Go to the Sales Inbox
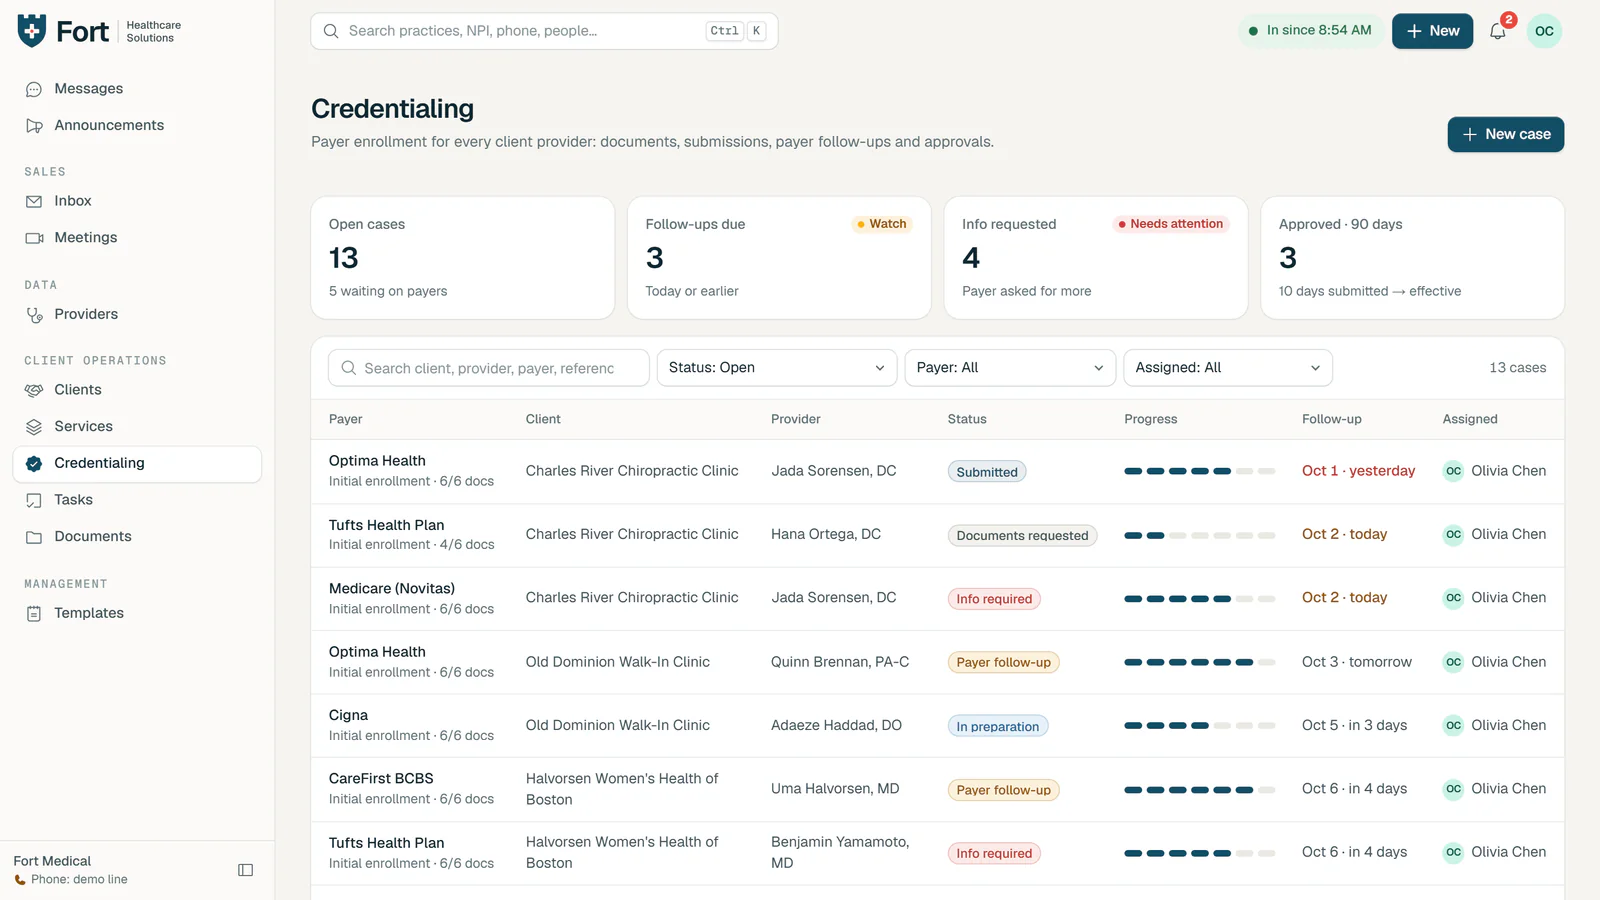Screen dimensions: 1600x900 pos(137,201)
